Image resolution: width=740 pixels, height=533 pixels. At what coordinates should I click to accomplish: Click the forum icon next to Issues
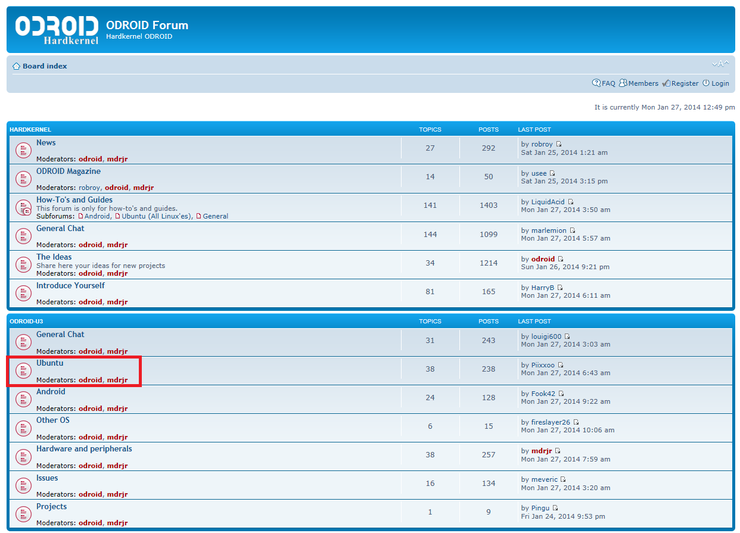tap(23, 485)
